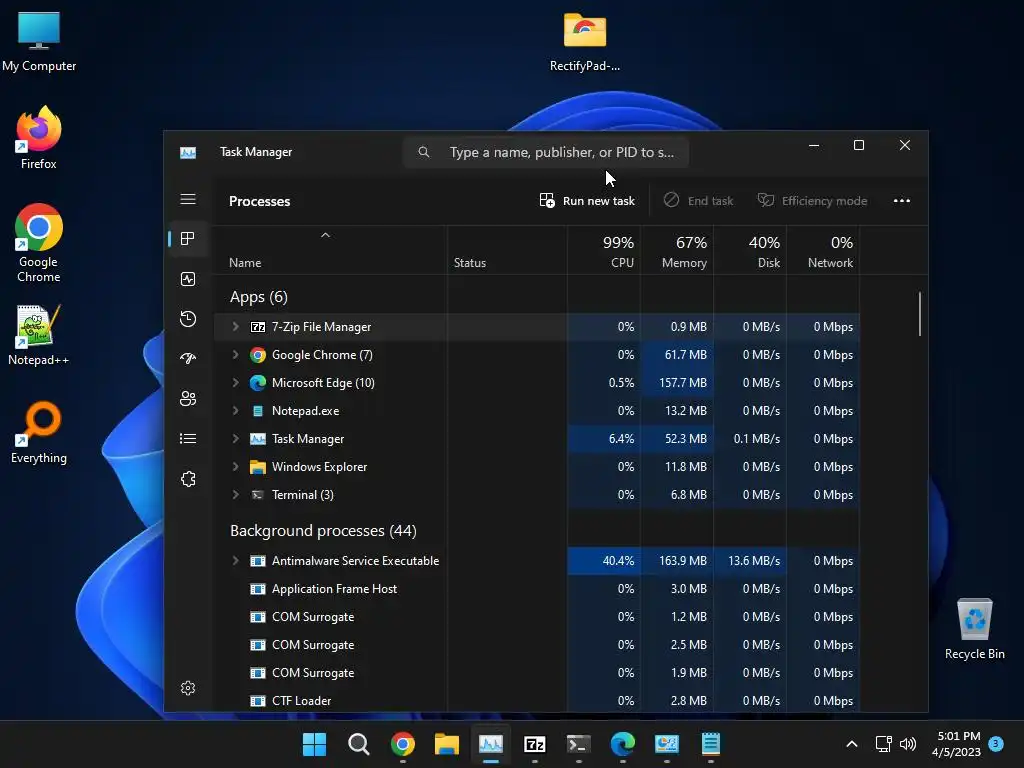Open Task Manager settings gear
Screen dimensions: 1024x768
coord(188,688)
